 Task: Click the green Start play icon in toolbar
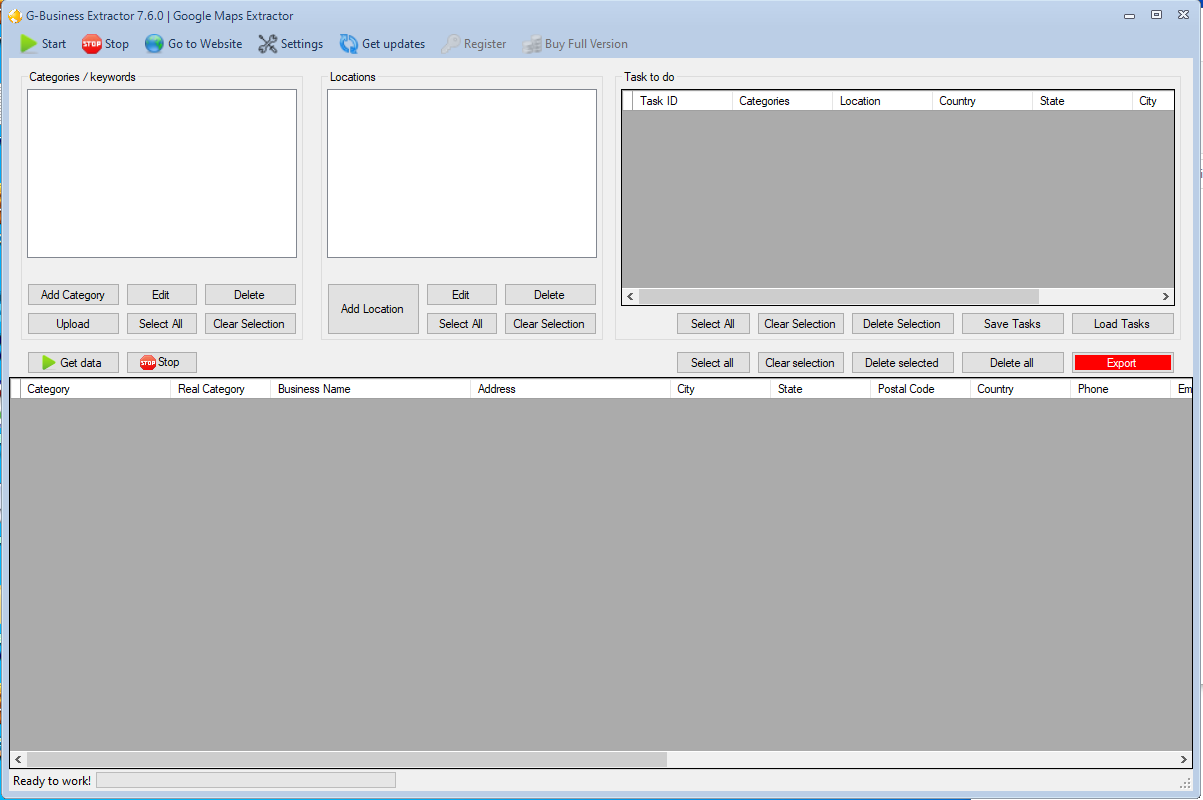(x=28, y=44)
